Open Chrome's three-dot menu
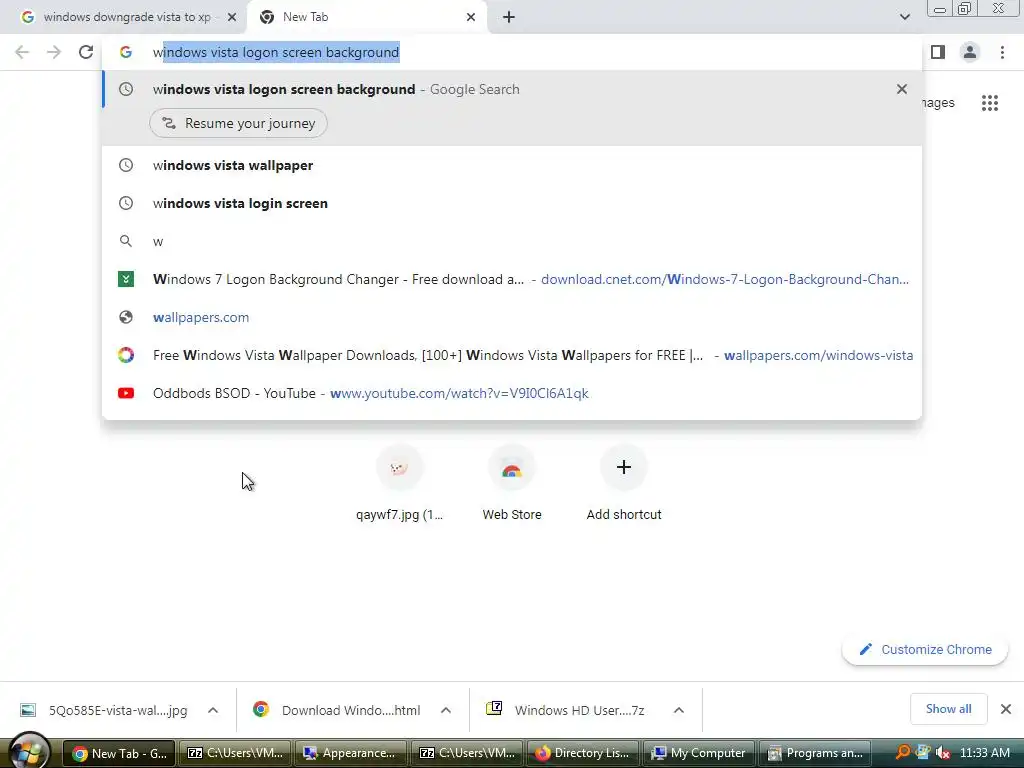 click(1002, 52)
